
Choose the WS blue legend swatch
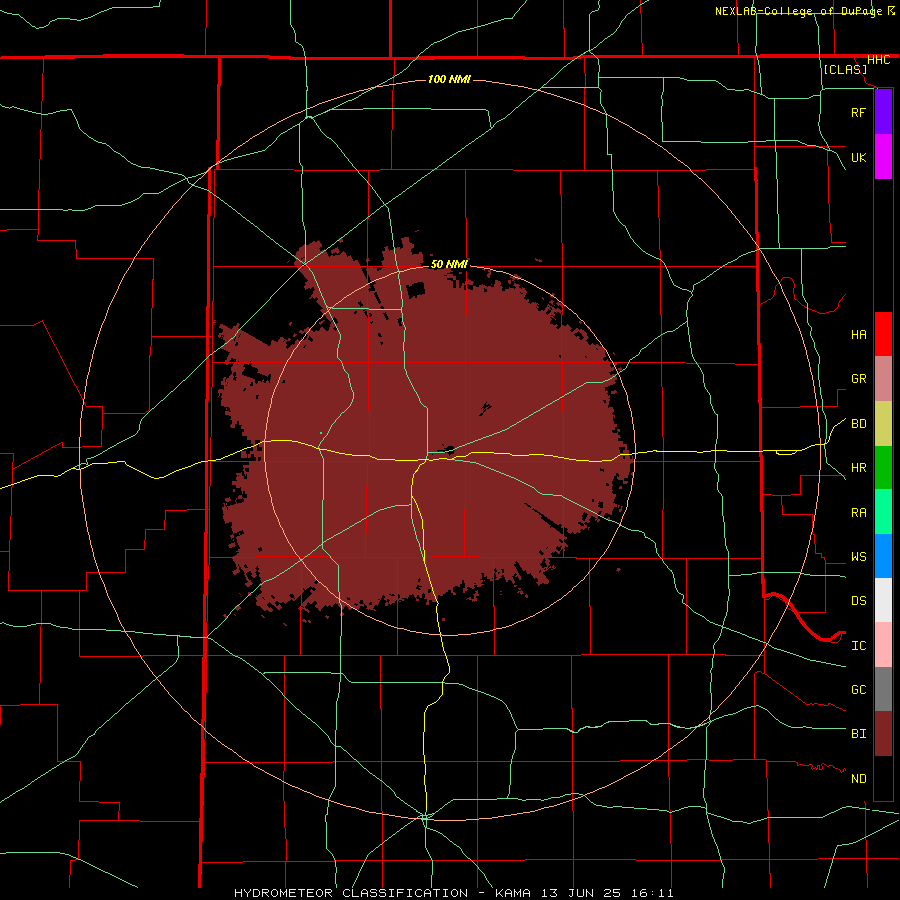tap(883, 556)
